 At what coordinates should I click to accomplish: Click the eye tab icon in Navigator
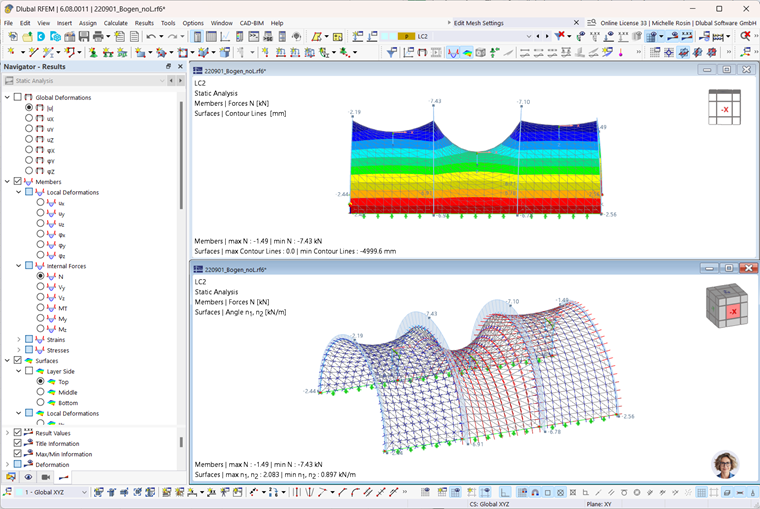coord(28,477)
